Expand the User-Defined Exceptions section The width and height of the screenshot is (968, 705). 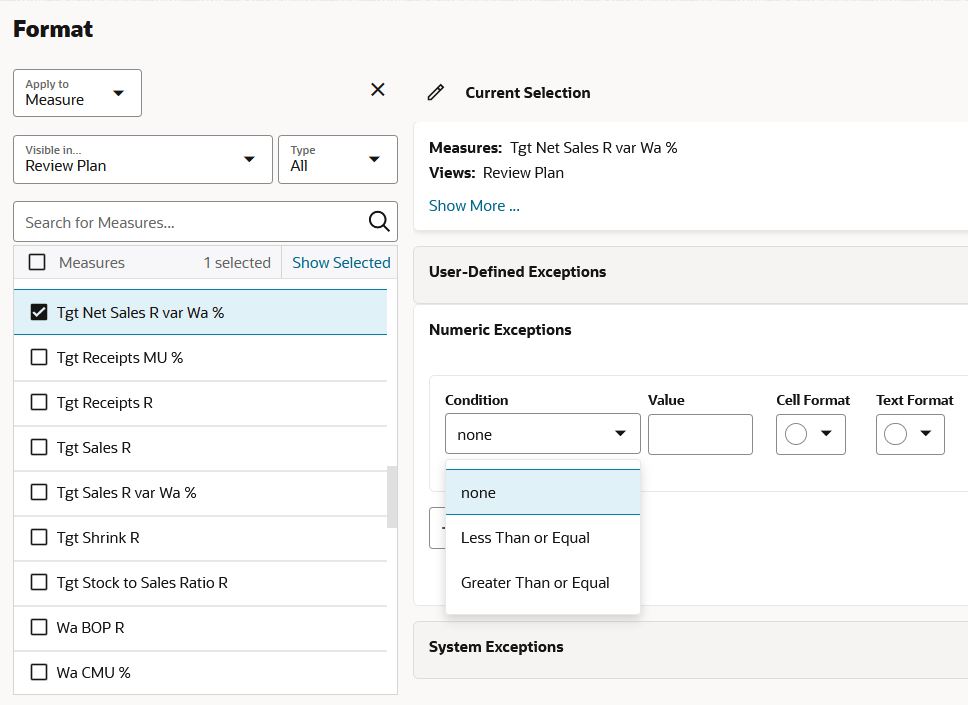[x=517, y=272]
